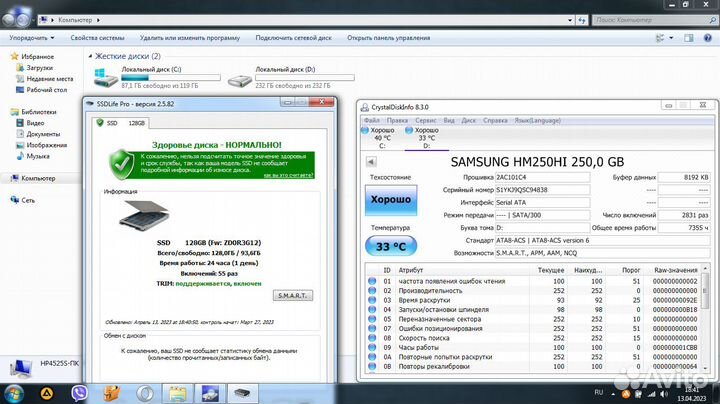Open the view options dropdown arrow
The height and width of the screenshot is (404, 720).
pyautogui.click(x=671, y=38)
